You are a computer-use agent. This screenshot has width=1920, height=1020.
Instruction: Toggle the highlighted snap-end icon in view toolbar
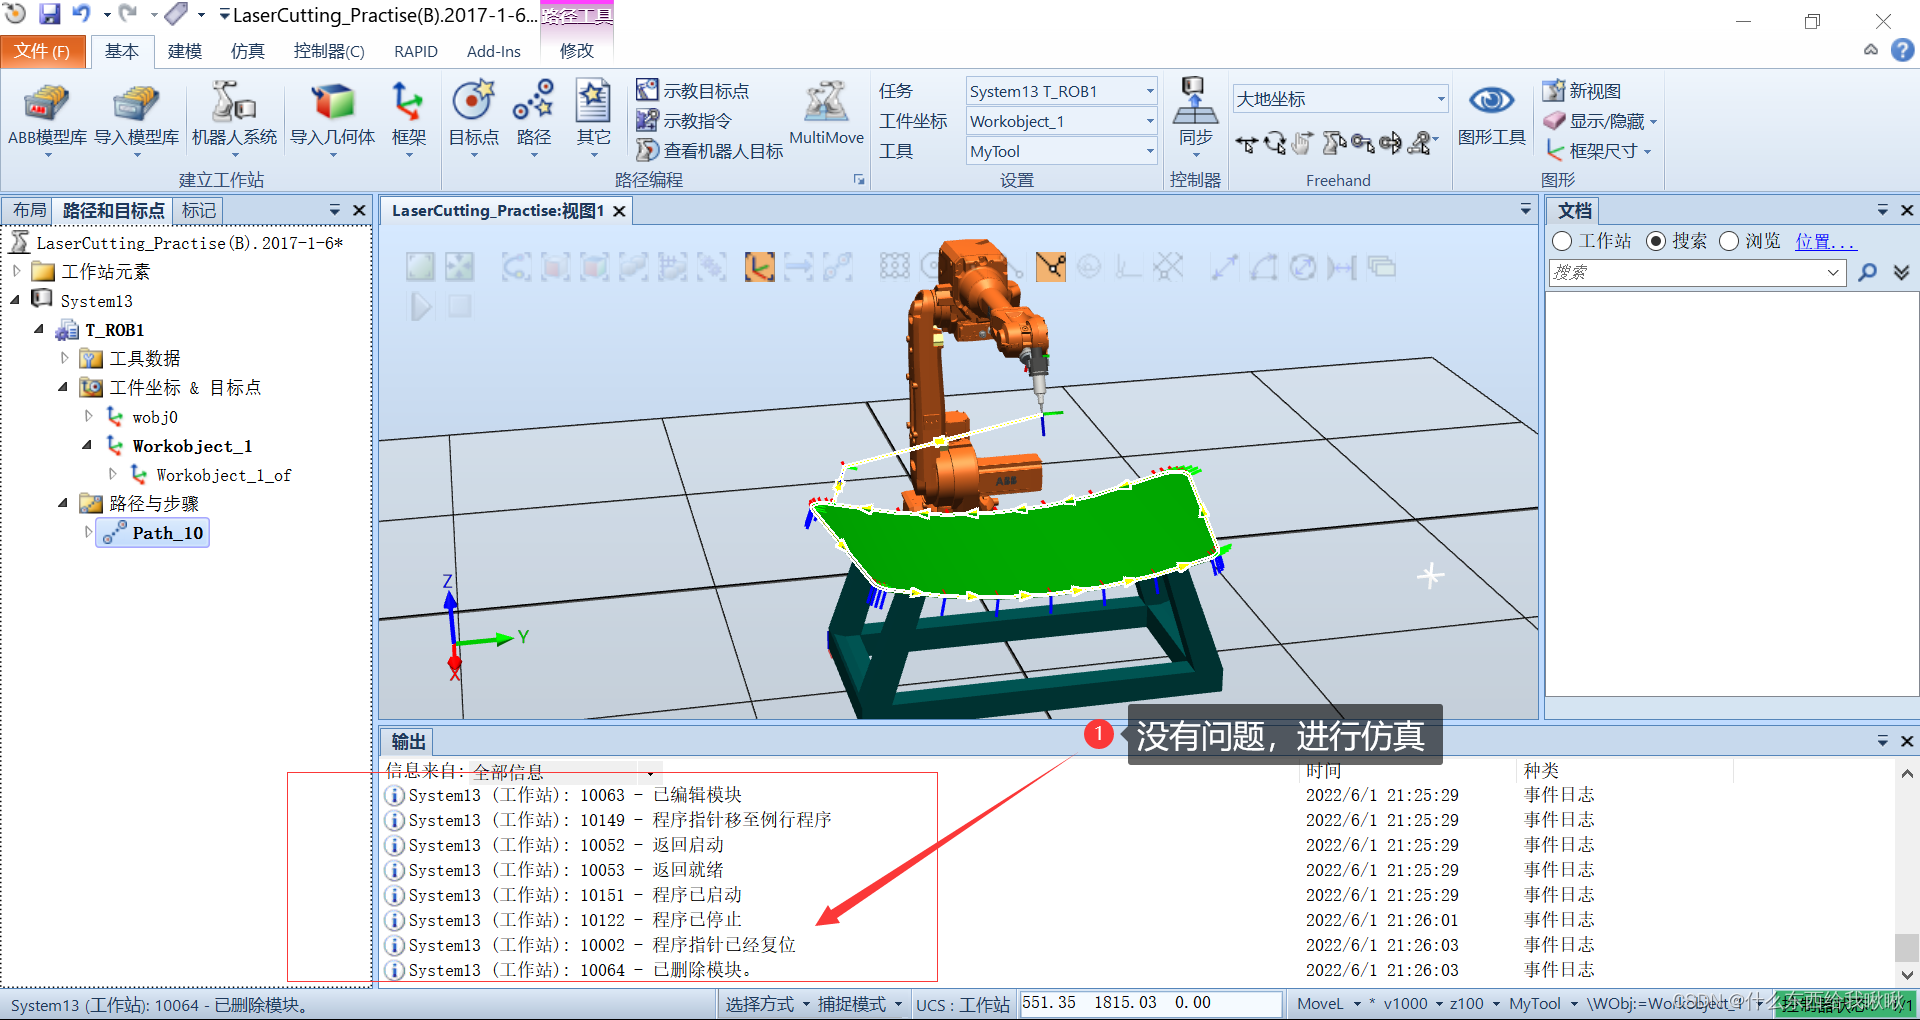(x=1050, y=267)
